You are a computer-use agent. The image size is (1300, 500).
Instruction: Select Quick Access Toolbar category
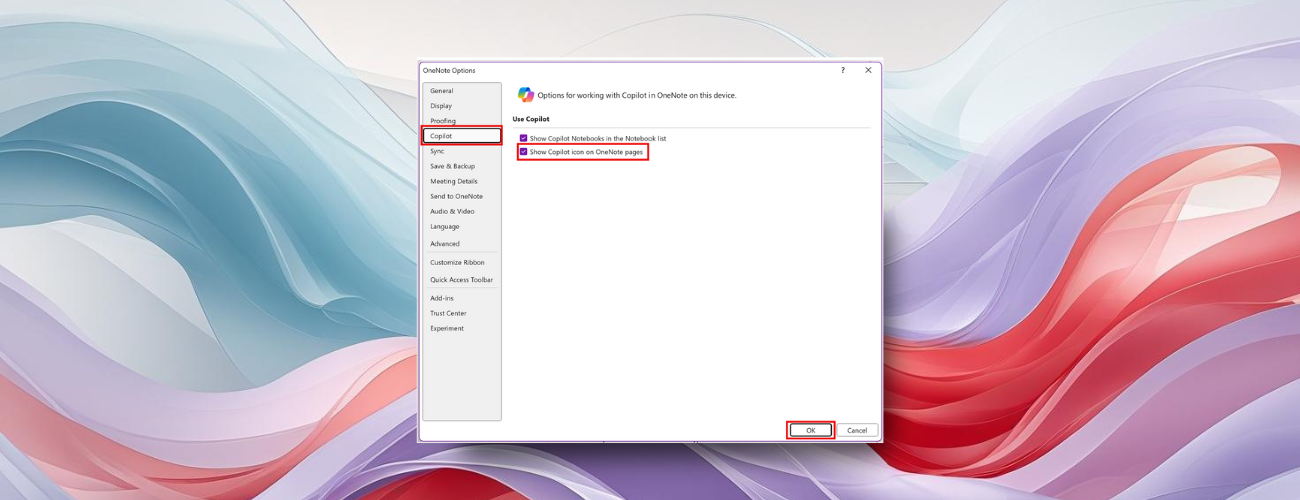461,280
